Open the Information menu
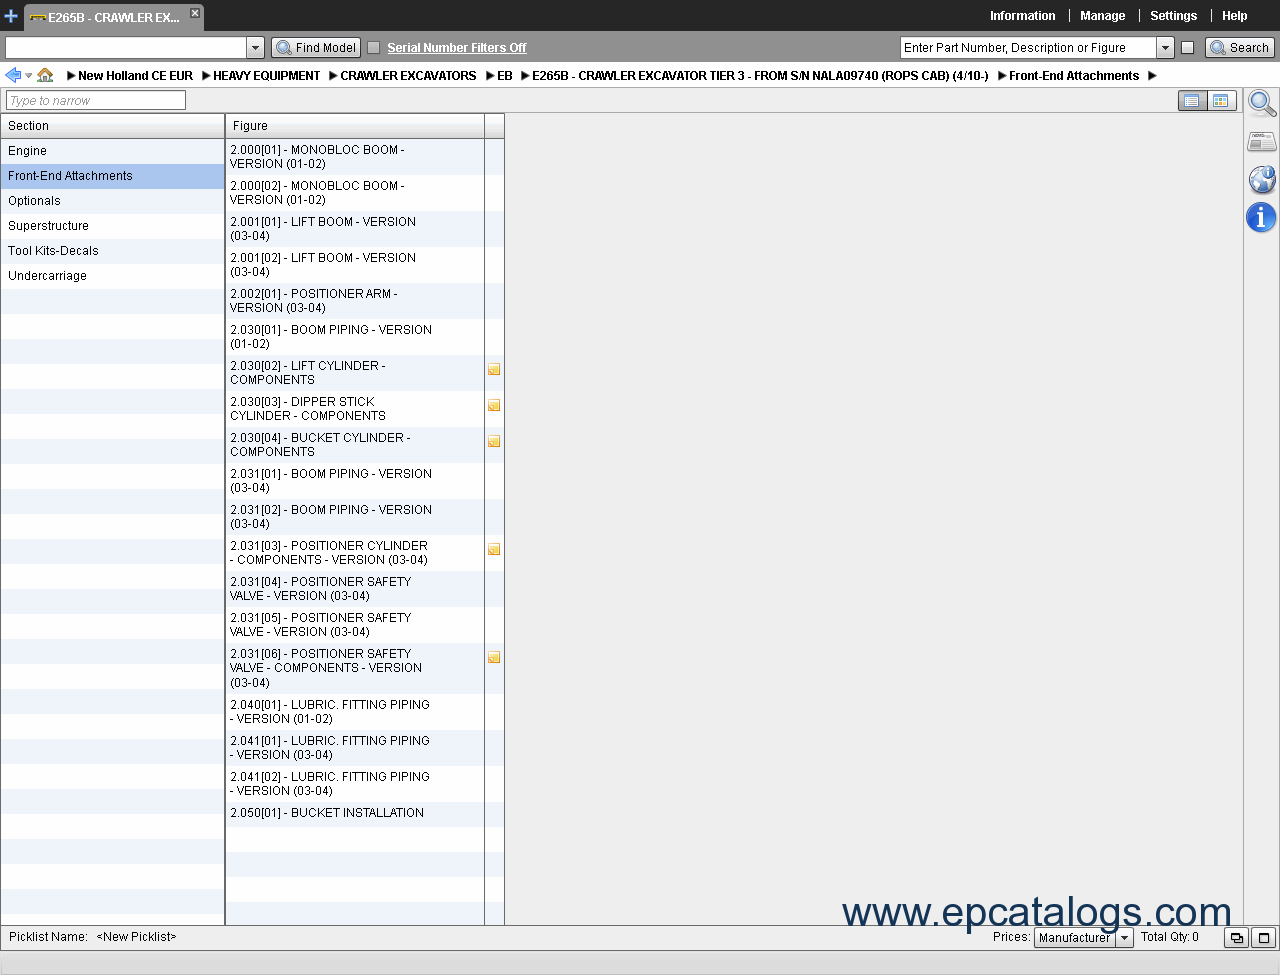This screenshot has height=975, width=1280. [x=1022, y=16]
